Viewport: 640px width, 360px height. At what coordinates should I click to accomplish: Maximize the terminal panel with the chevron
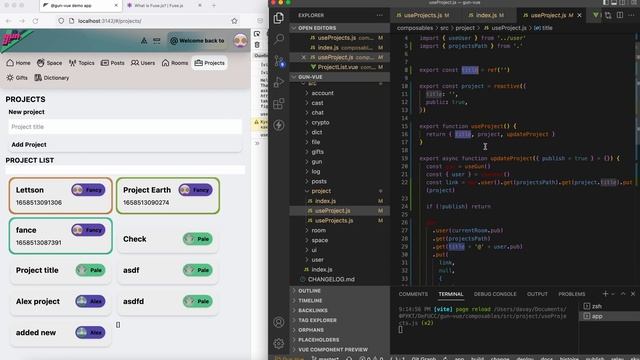click(x=623, y=293)
